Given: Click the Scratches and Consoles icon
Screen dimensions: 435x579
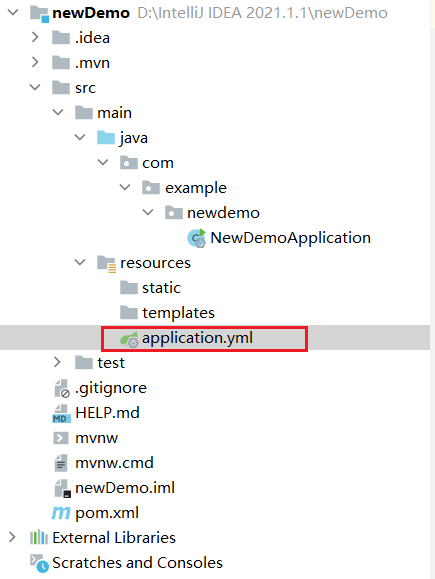Looking at the screenshot, I should pos(39,563).
